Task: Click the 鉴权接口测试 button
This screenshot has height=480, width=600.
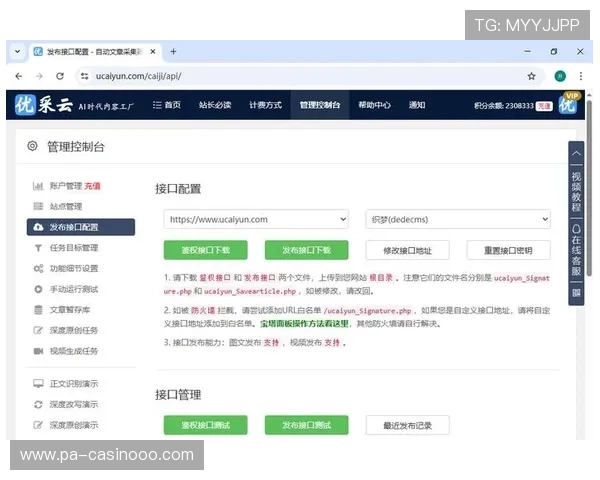Action: point(205,425)
